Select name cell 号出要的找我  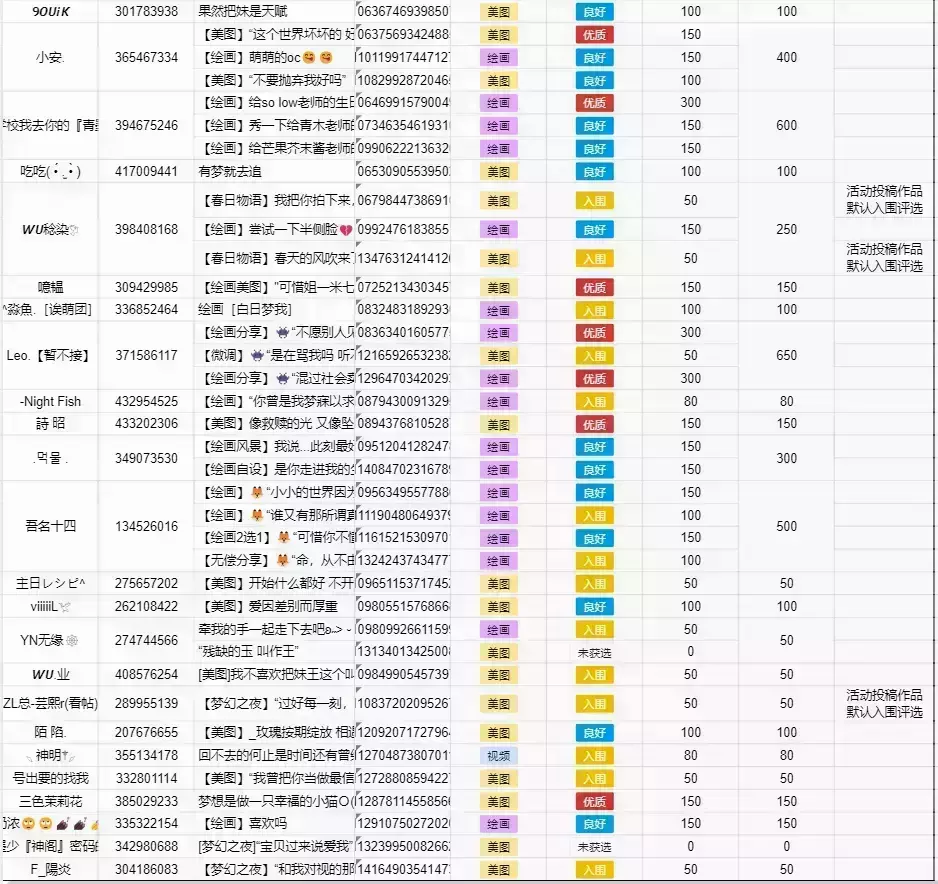tap(50, 779)
